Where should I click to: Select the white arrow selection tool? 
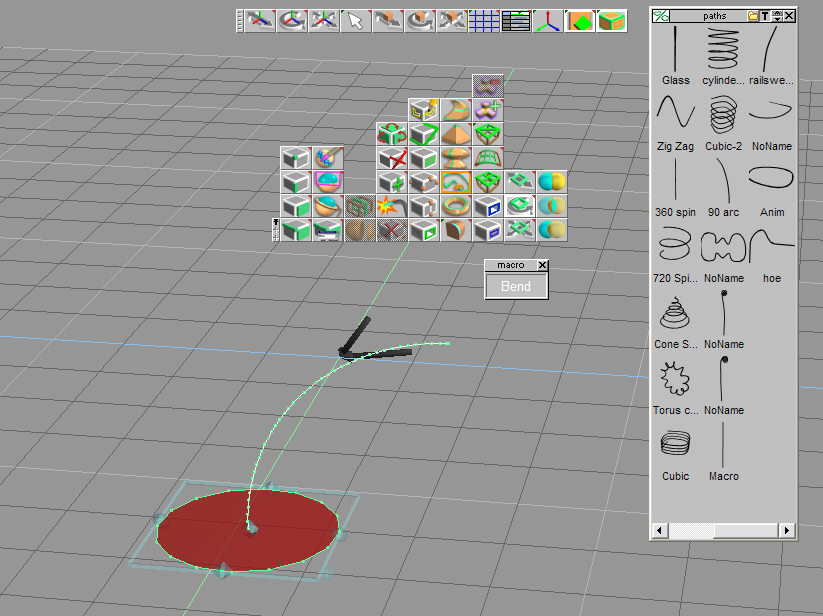tap(357, 20)
